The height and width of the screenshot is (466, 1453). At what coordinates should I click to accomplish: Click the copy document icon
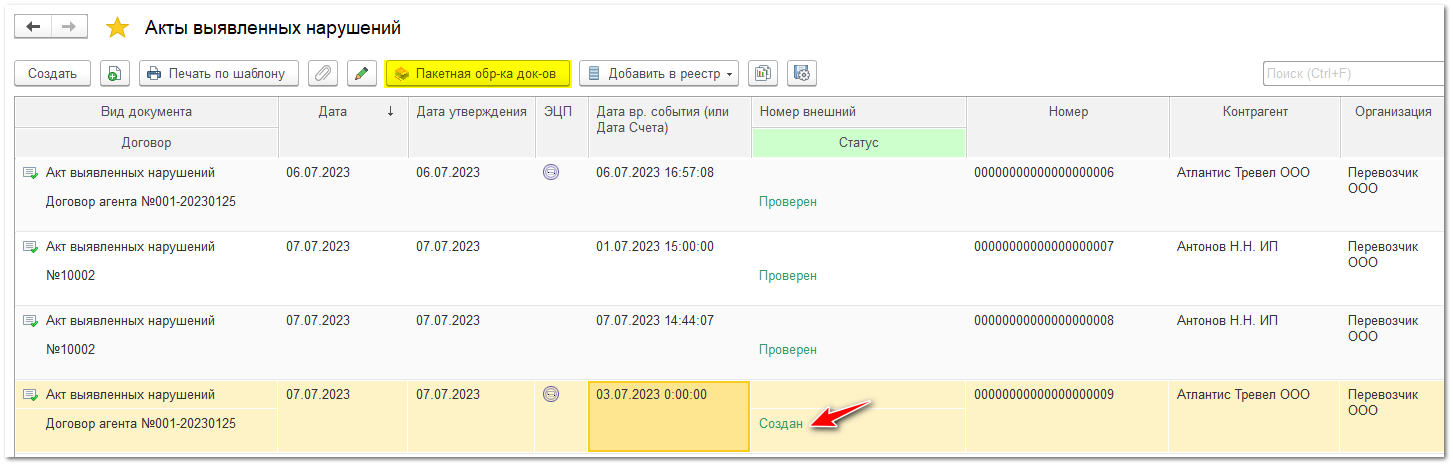point(116,73)
